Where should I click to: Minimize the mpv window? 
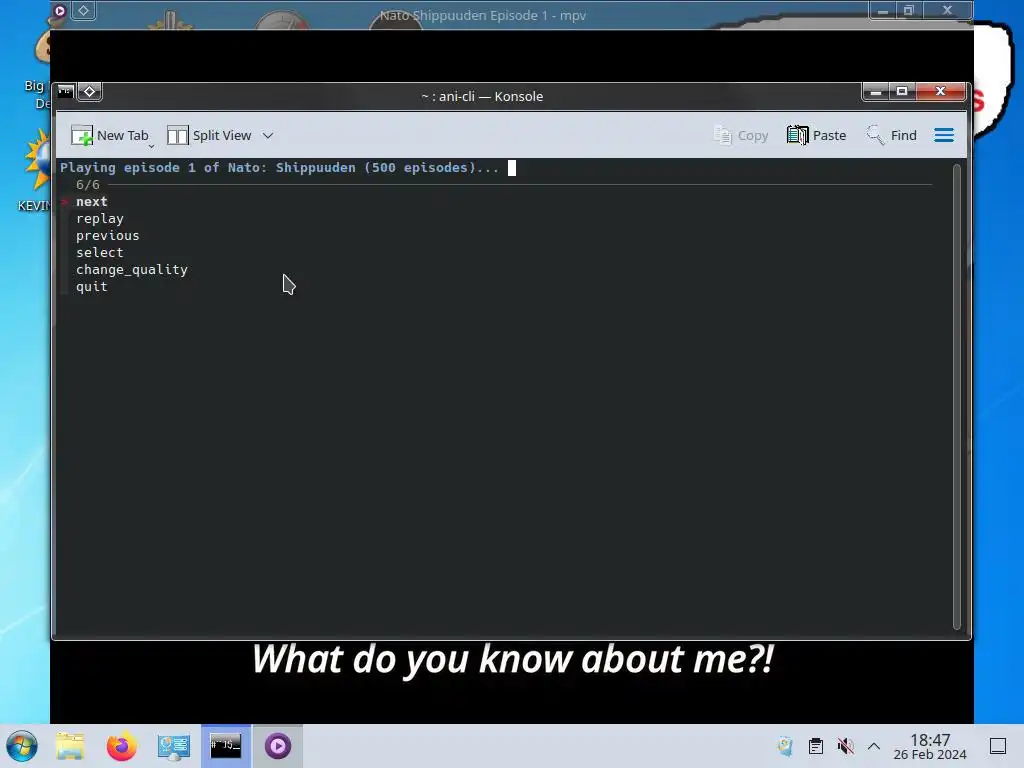pos(882,10)
